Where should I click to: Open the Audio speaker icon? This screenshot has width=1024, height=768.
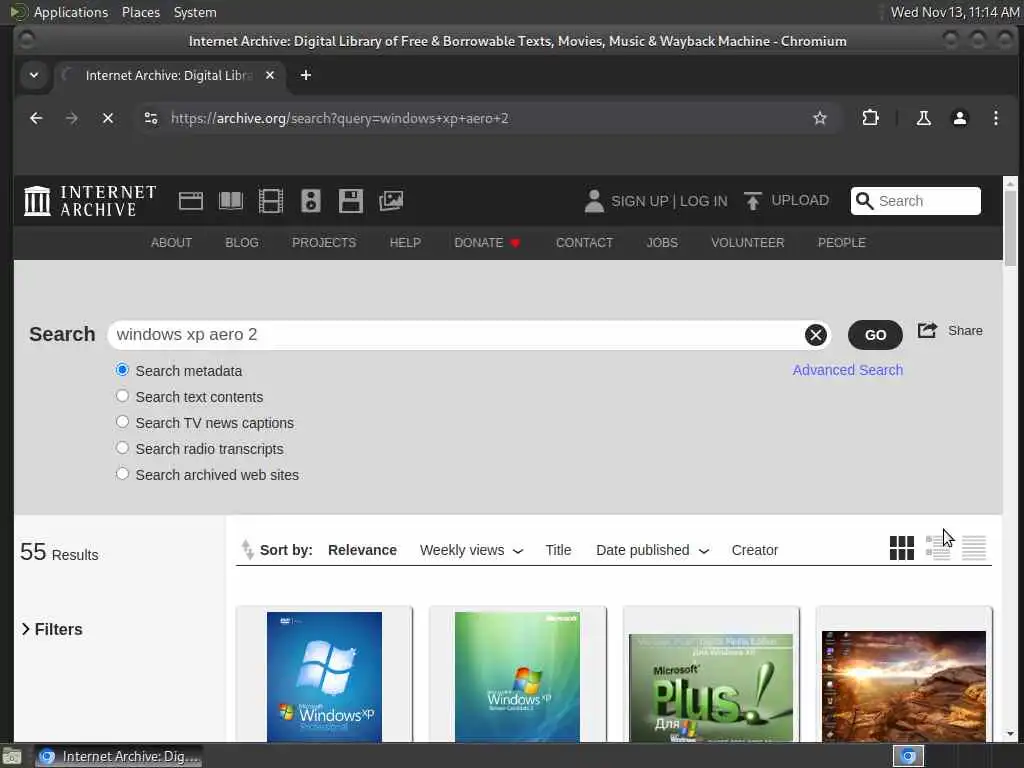[x=311, y=201]
